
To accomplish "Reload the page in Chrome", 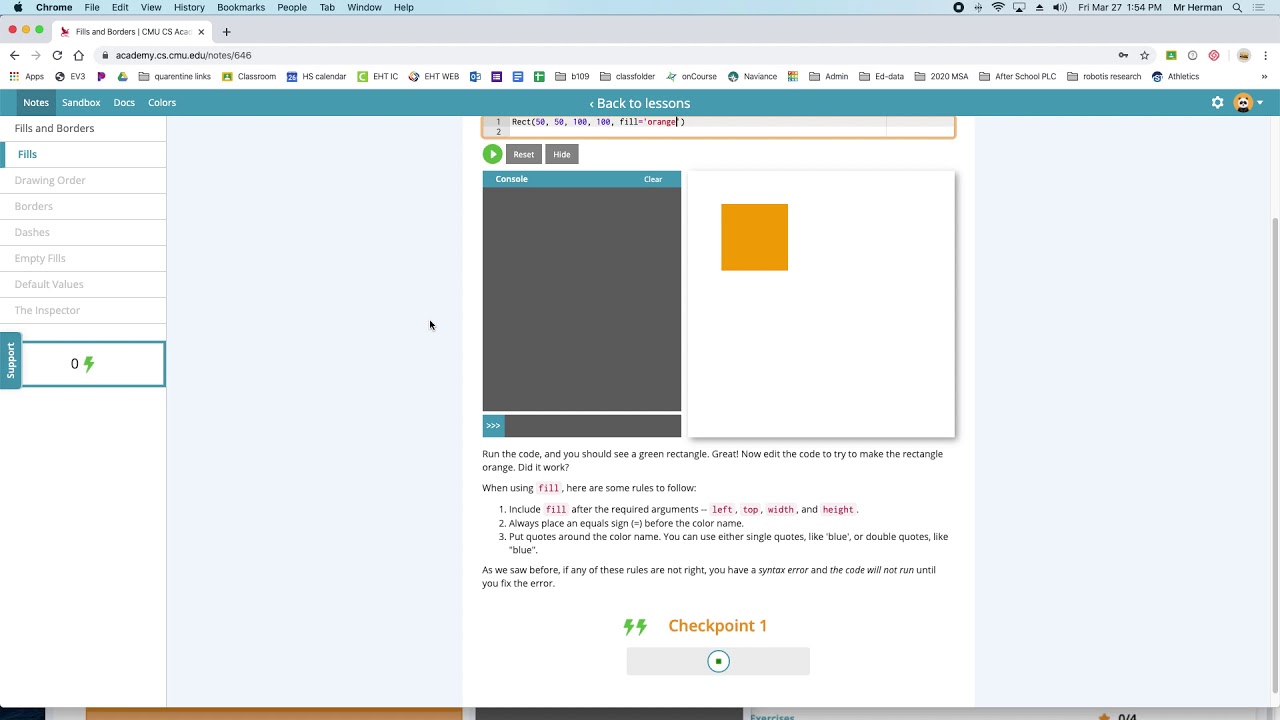I will [57, 55].
